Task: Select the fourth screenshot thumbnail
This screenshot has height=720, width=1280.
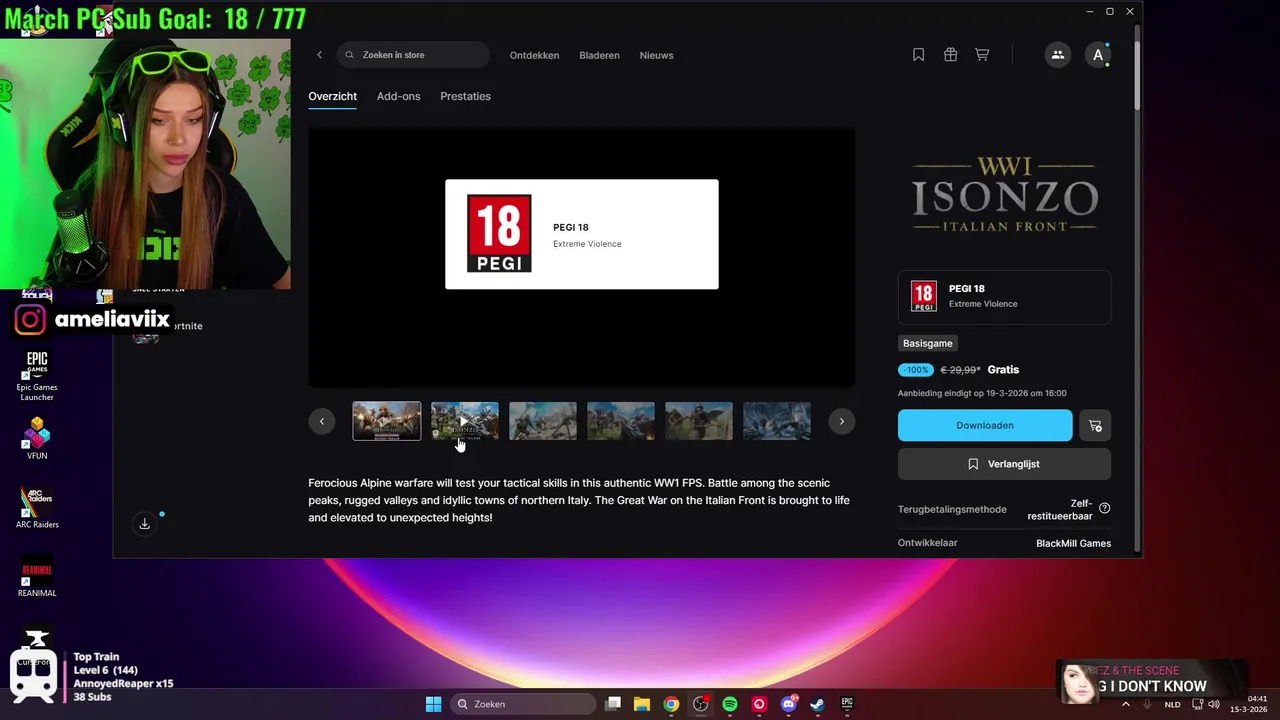Action: [621, 421]
